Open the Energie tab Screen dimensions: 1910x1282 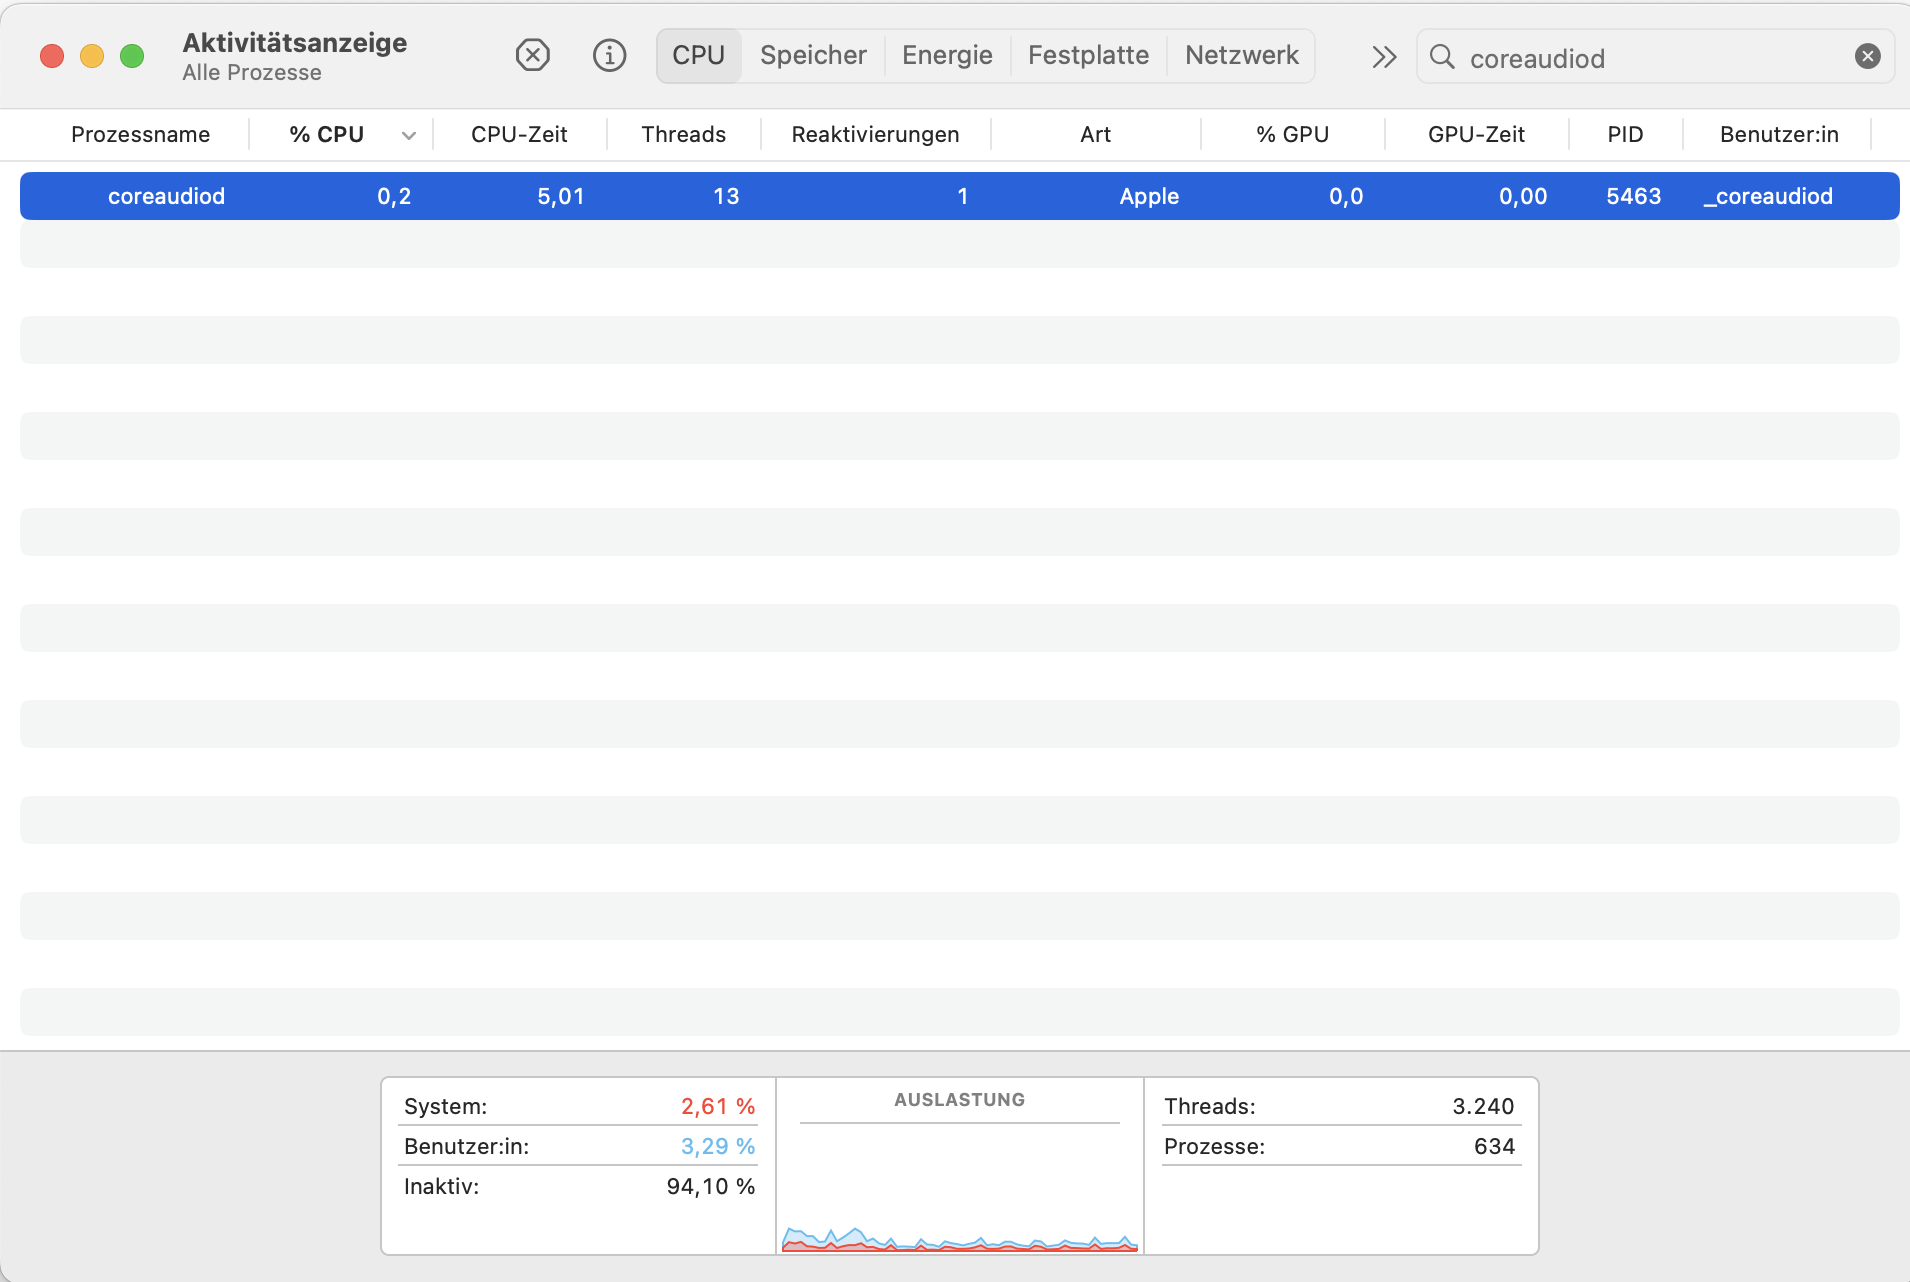(946, 55)
